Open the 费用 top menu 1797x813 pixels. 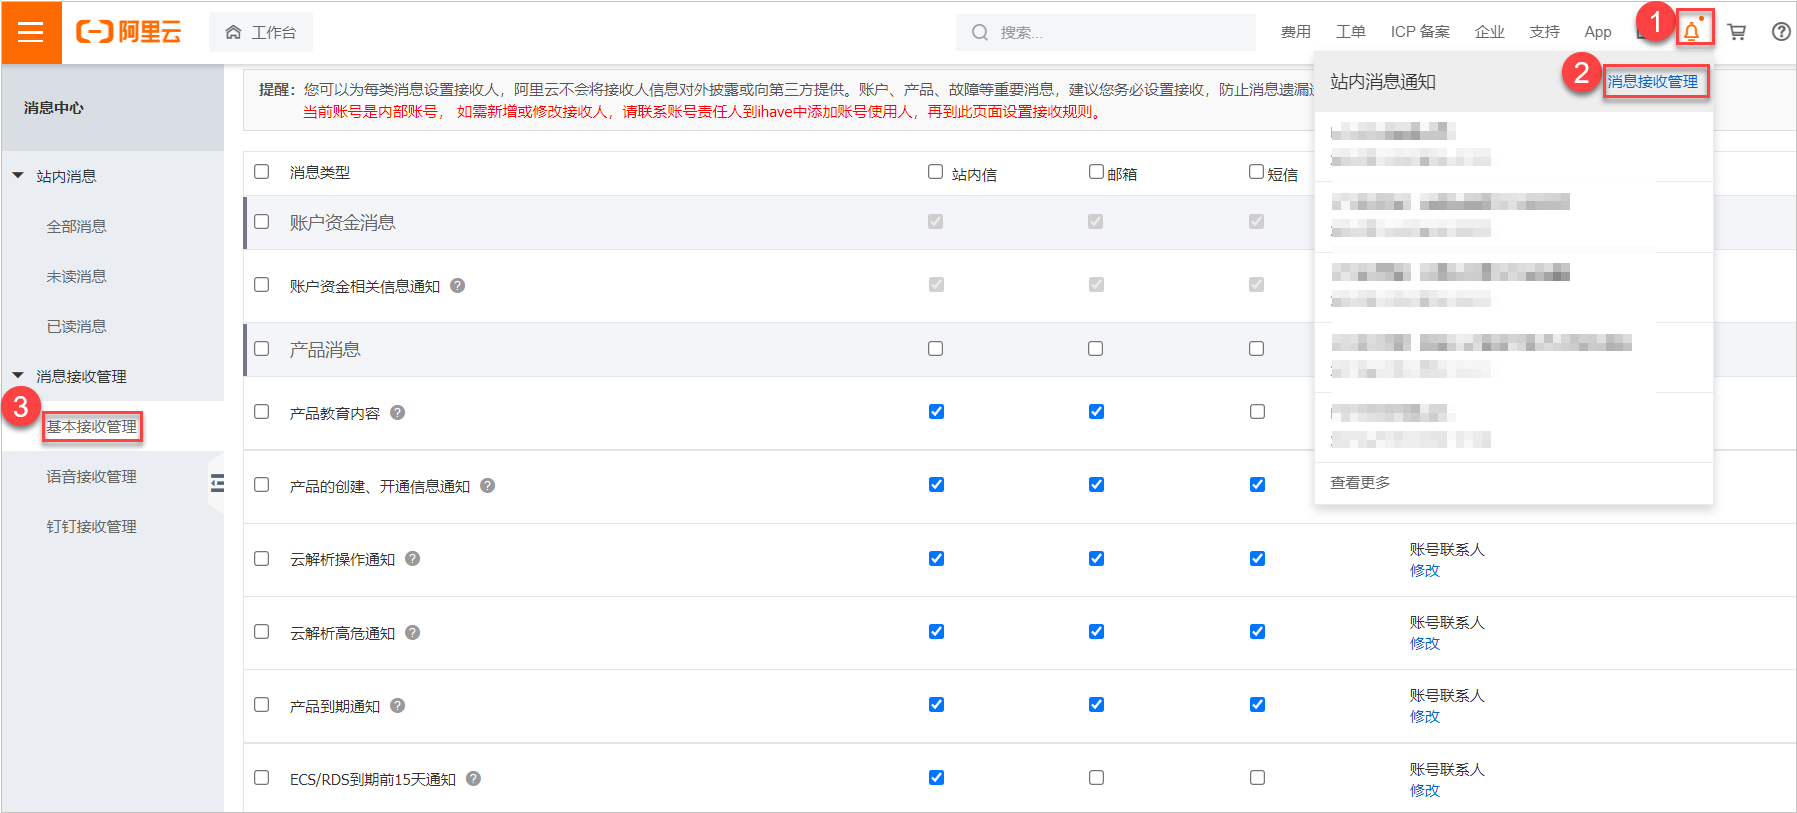pos(1296,32)
